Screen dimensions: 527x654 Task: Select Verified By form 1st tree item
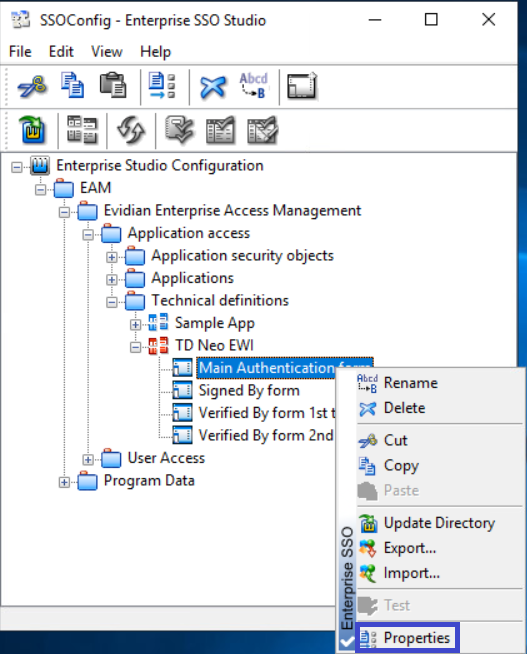267,413
